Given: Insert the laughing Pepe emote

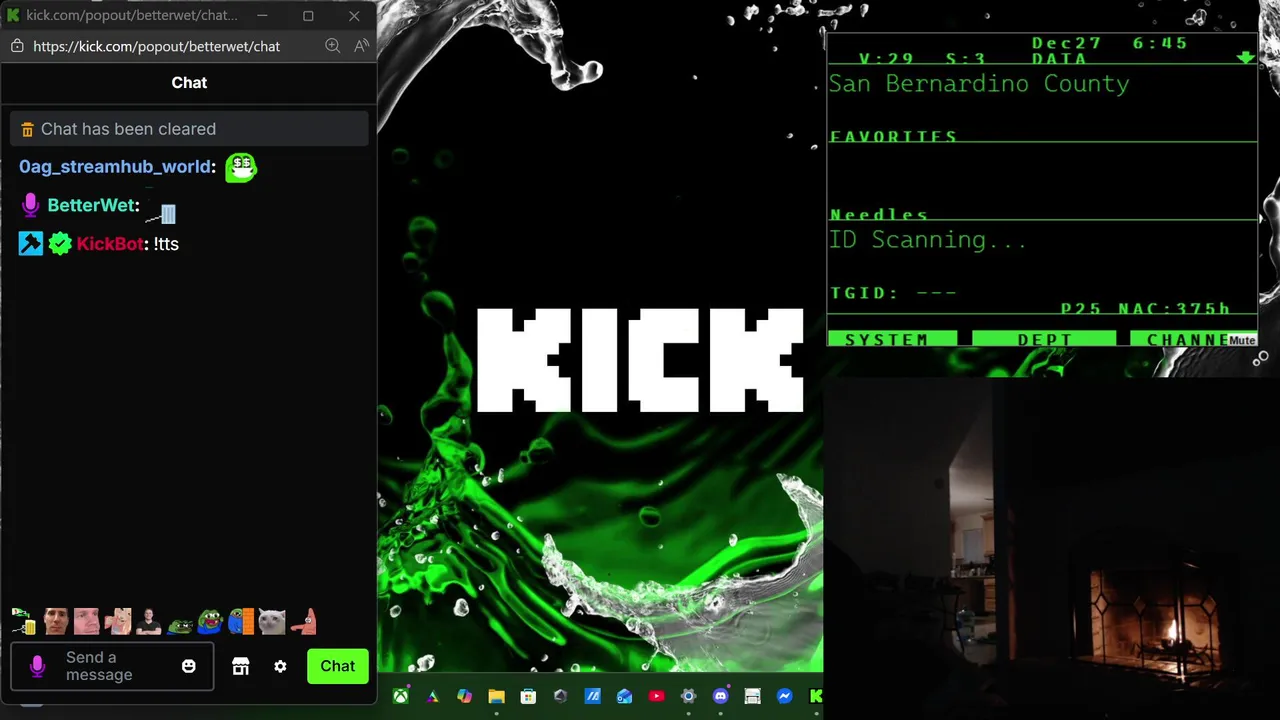Looking at the screenshot, I should tap(210, 622).
